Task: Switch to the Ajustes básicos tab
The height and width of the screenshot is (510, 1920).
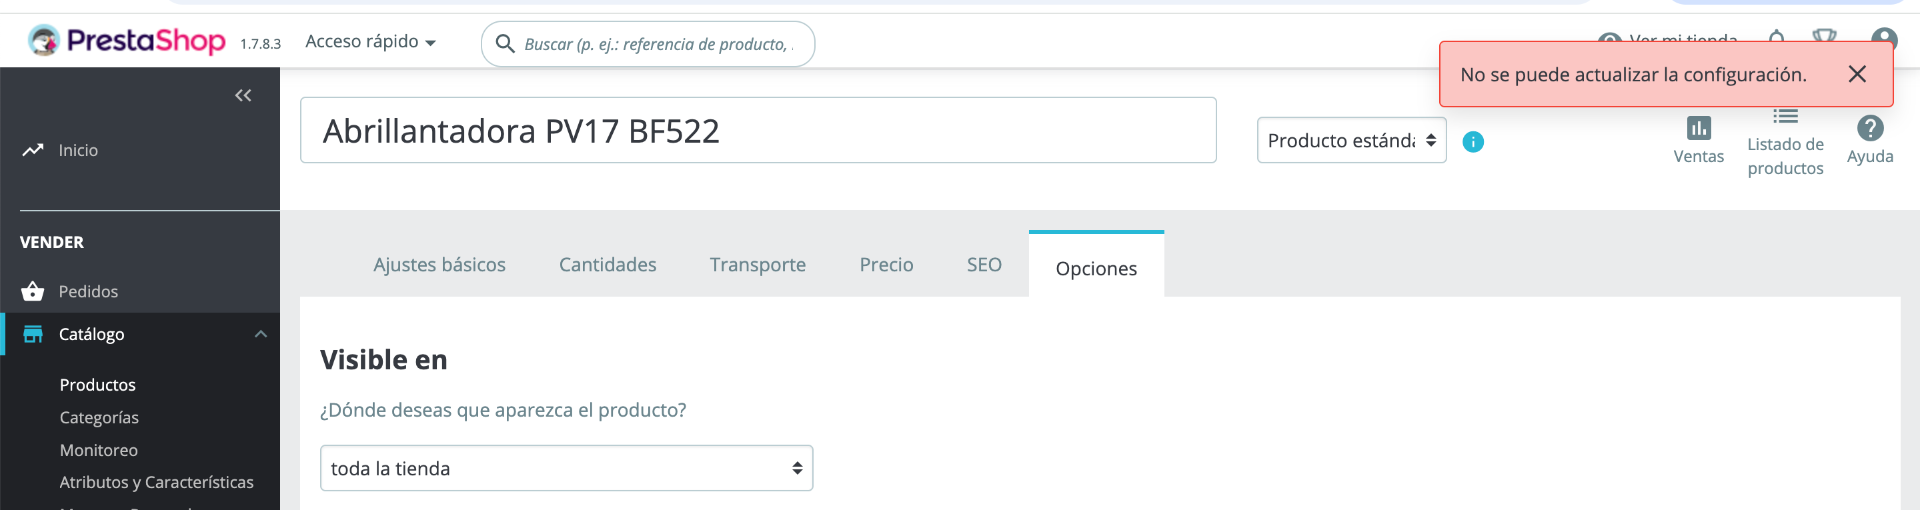Action: pyautogui.click(x=439, y=265)
